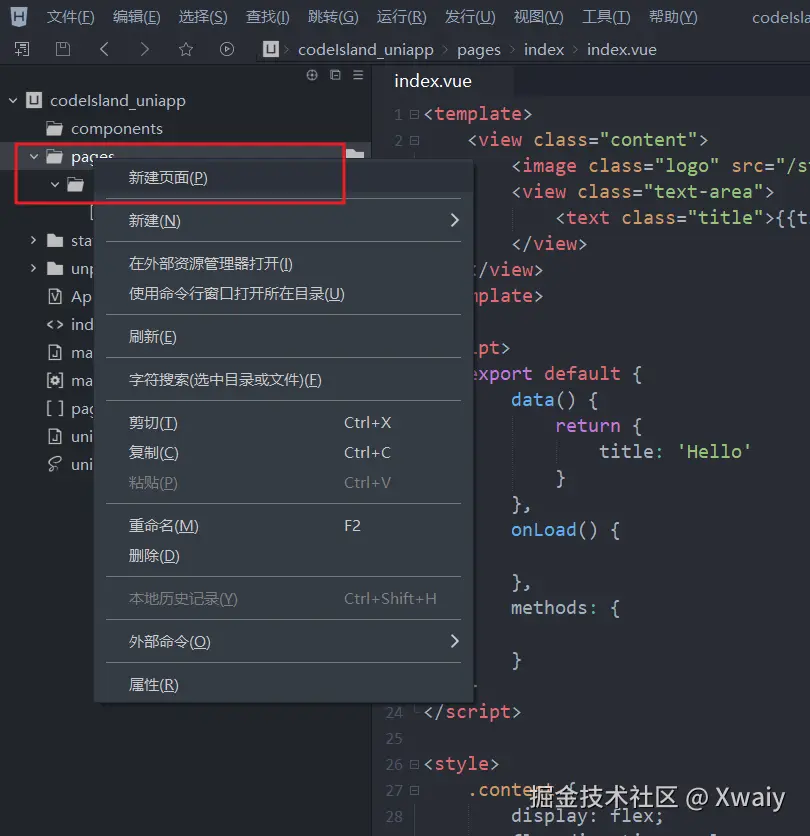Open the 编辑(E) menu
Viewport: 810px width, 836px height.
pos(137,17)
